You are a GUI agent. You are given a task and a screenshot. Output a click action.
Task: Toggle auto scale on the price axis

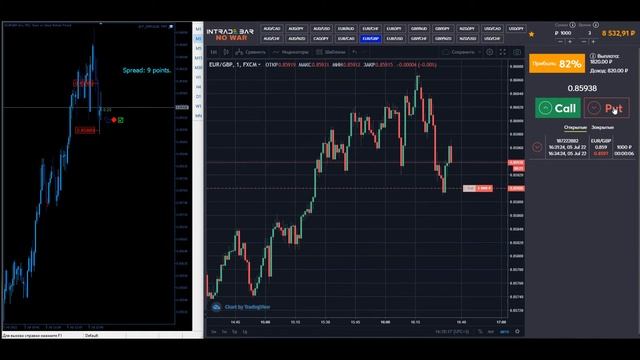coord(505,331)
